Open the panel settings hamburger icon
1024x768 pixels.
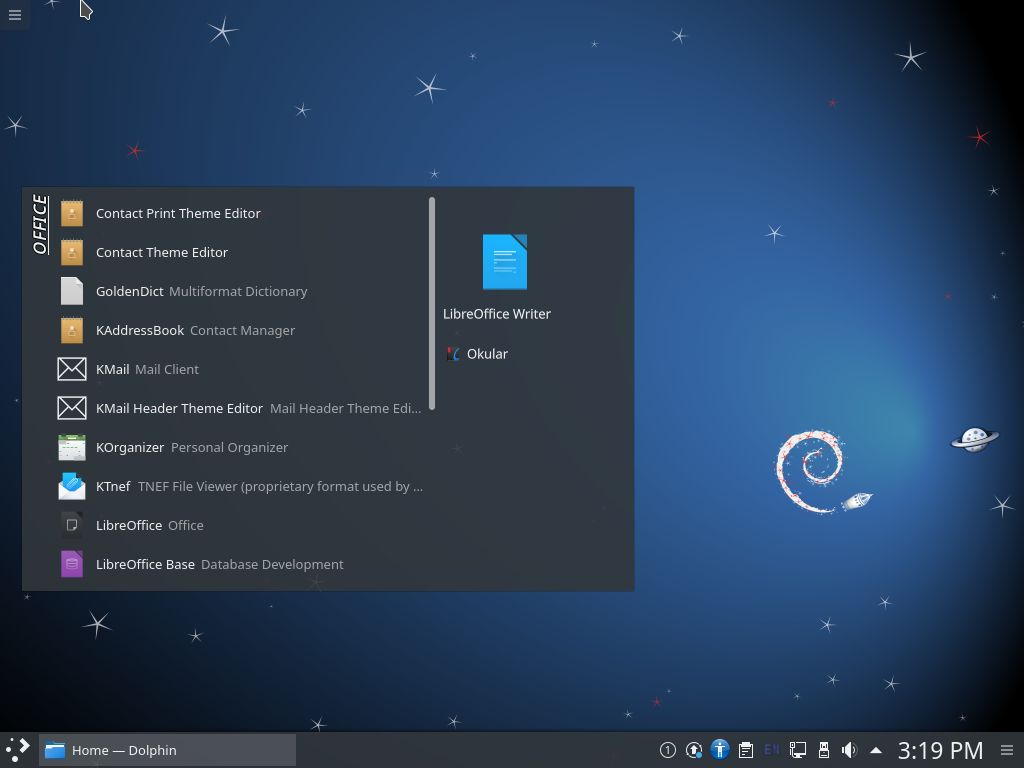[1007, 750]
